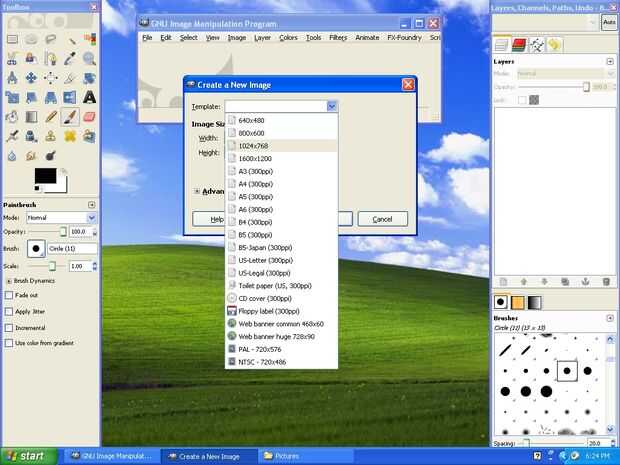Open the Paintbrush Mode dropdown

[x=61, y=218]
